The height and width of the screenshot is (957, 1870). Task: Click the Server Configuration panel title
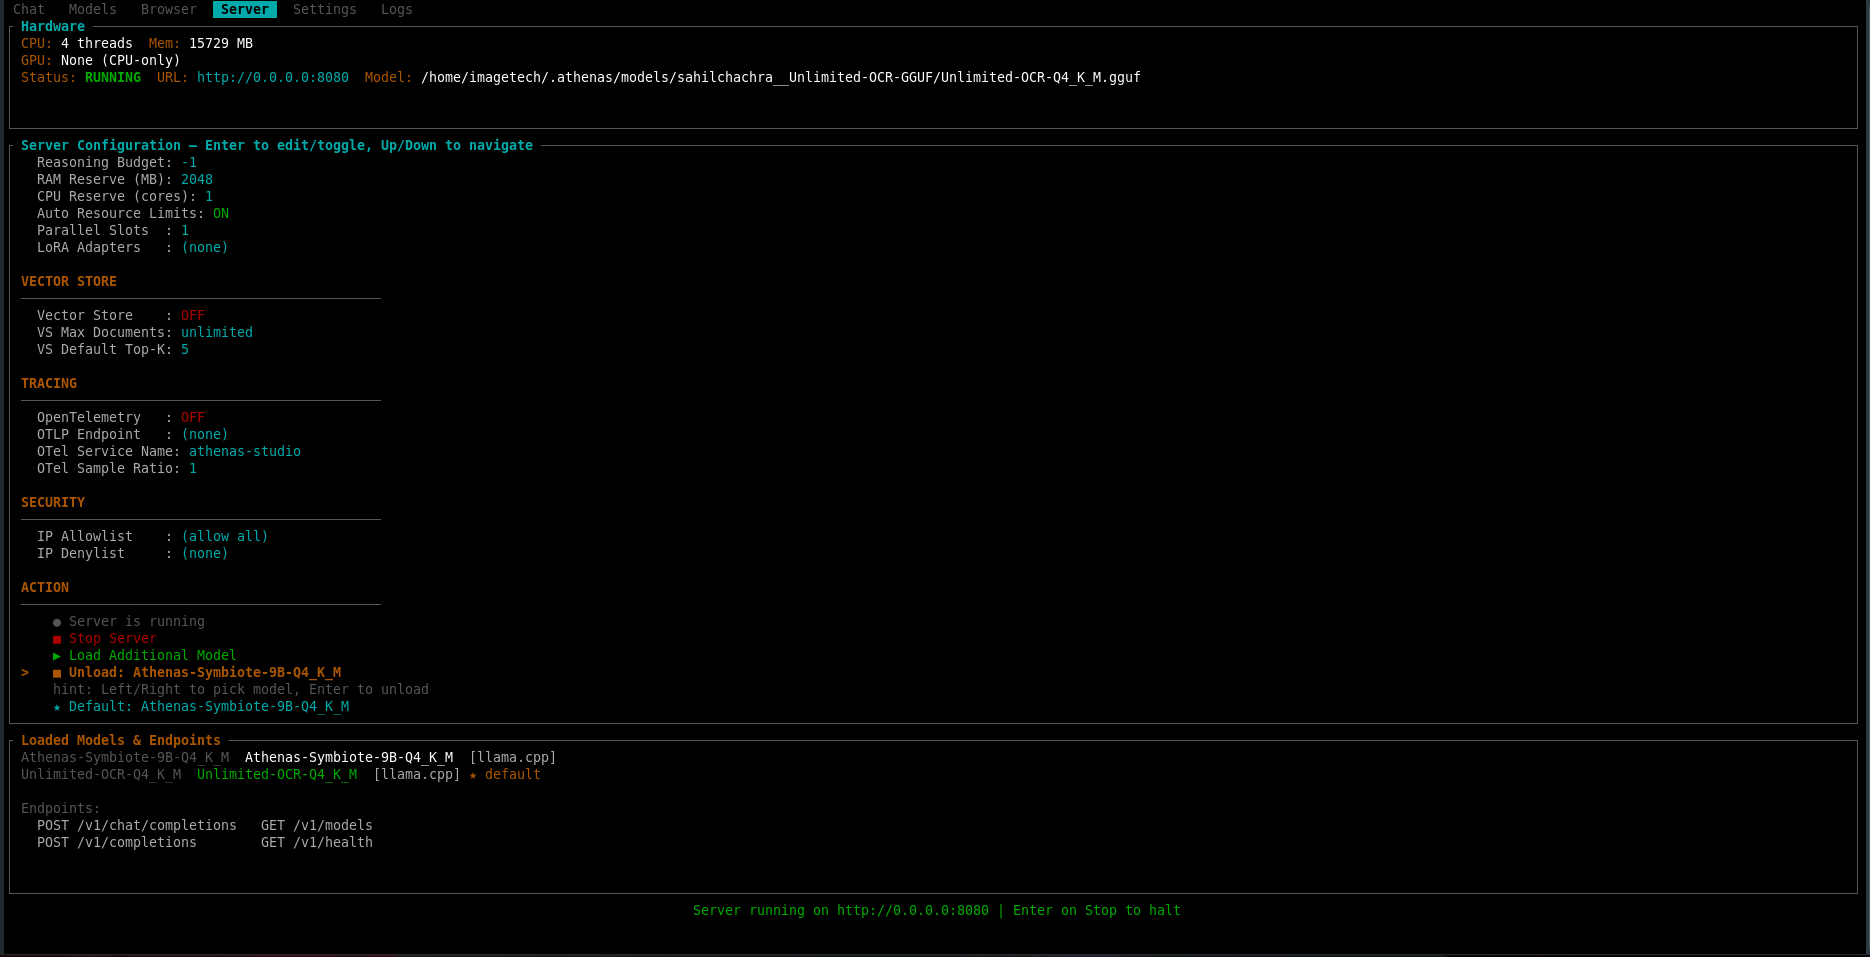(x=277, y=146)
